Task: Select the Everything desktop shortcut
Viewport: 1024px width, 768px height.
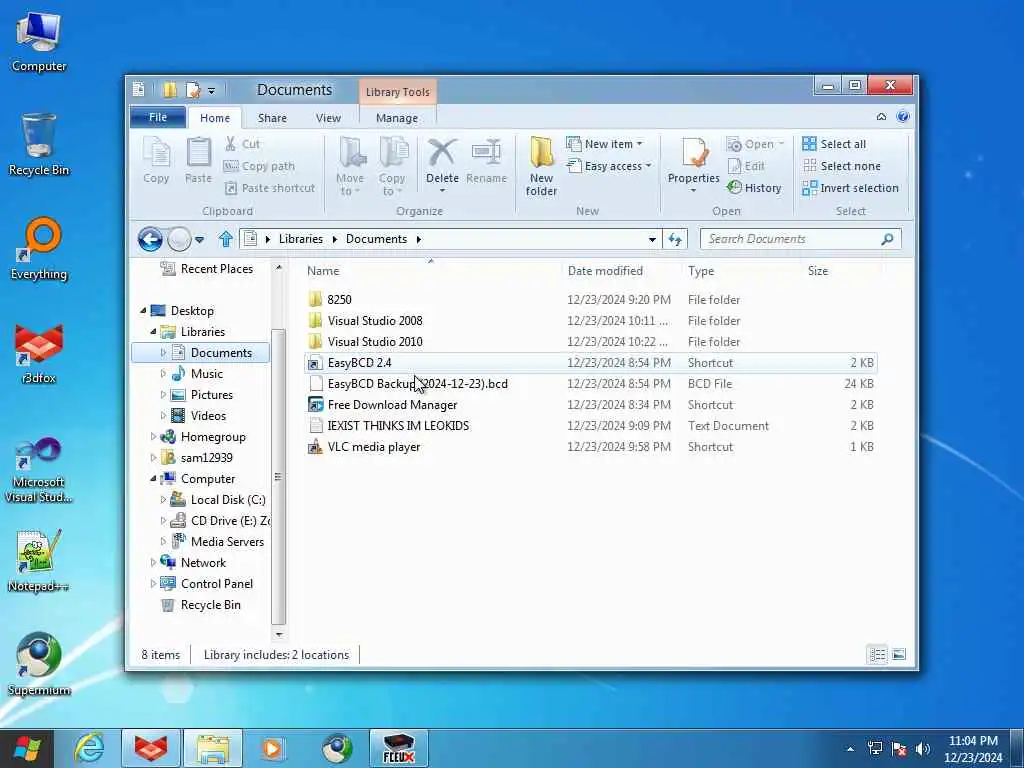Action: coord(39,249)
